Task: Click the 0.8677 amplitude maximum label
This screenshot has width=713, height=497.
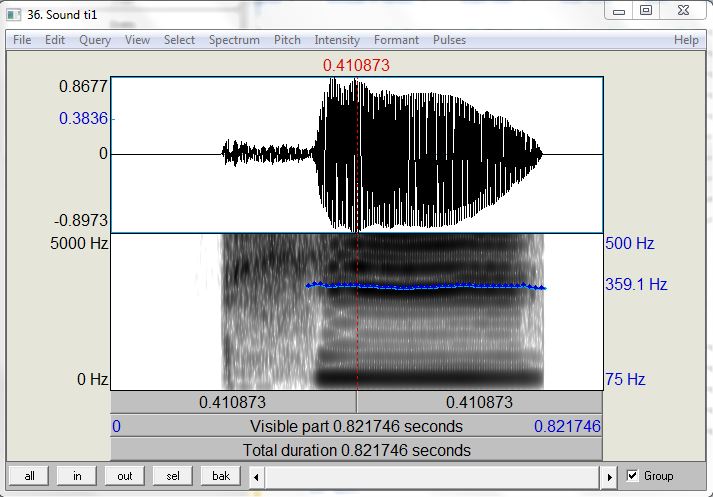Action: click(x=84, y=86)
